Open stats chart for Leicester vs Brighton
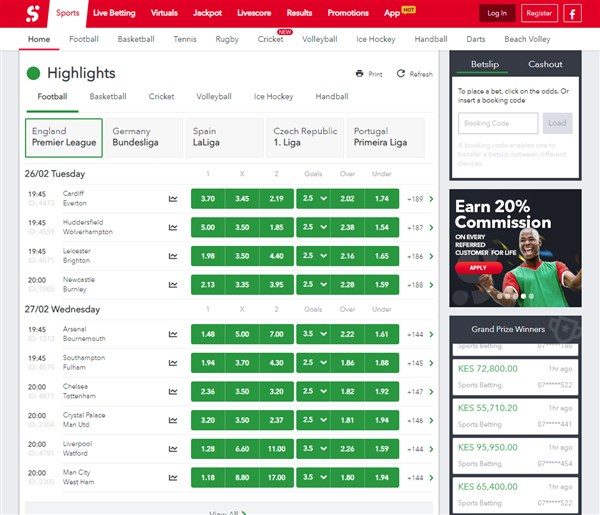600x515 pixels. (173, 256)
